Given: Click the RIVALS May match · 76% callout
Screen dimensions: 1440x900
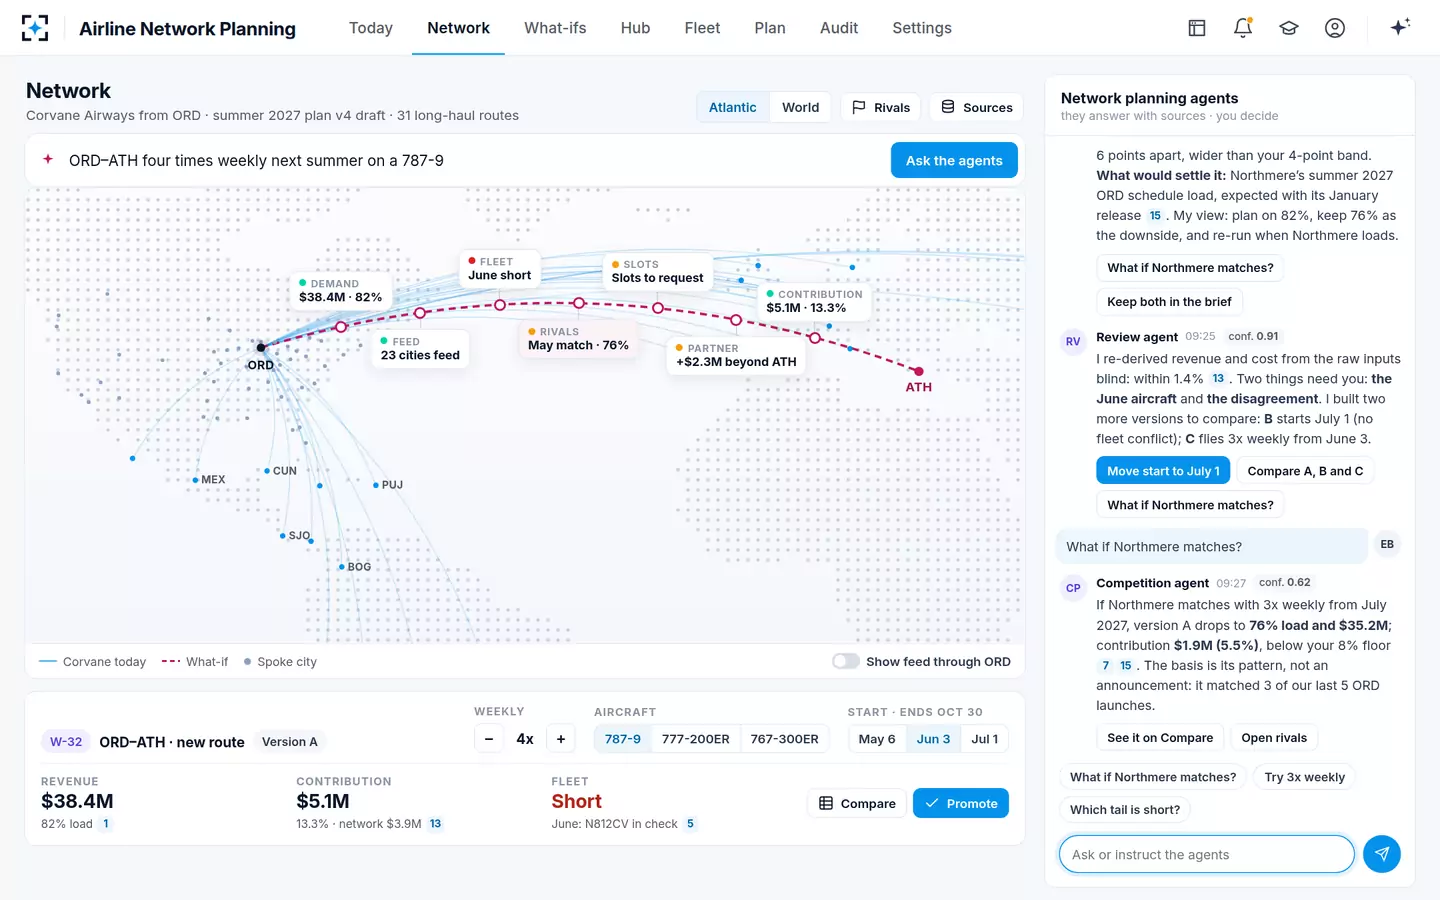Looking at the screenshot, I should 578,339.
